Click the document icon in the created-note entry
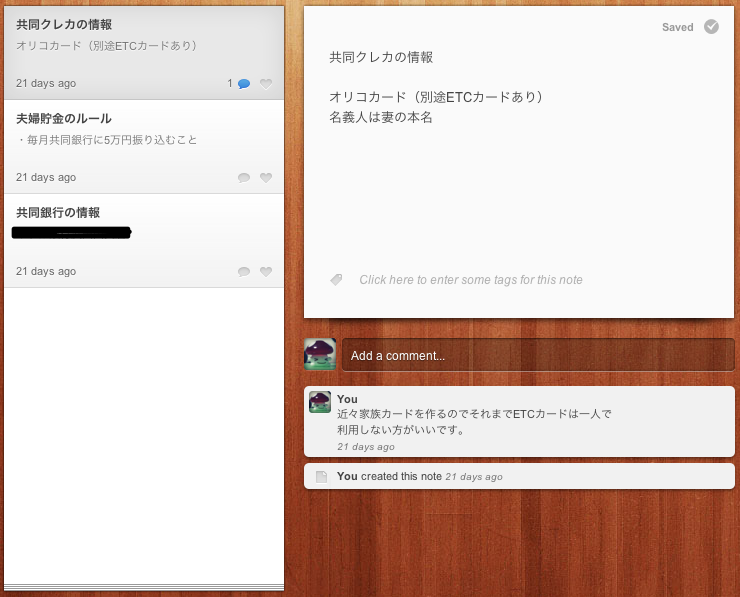 (321, 477)
